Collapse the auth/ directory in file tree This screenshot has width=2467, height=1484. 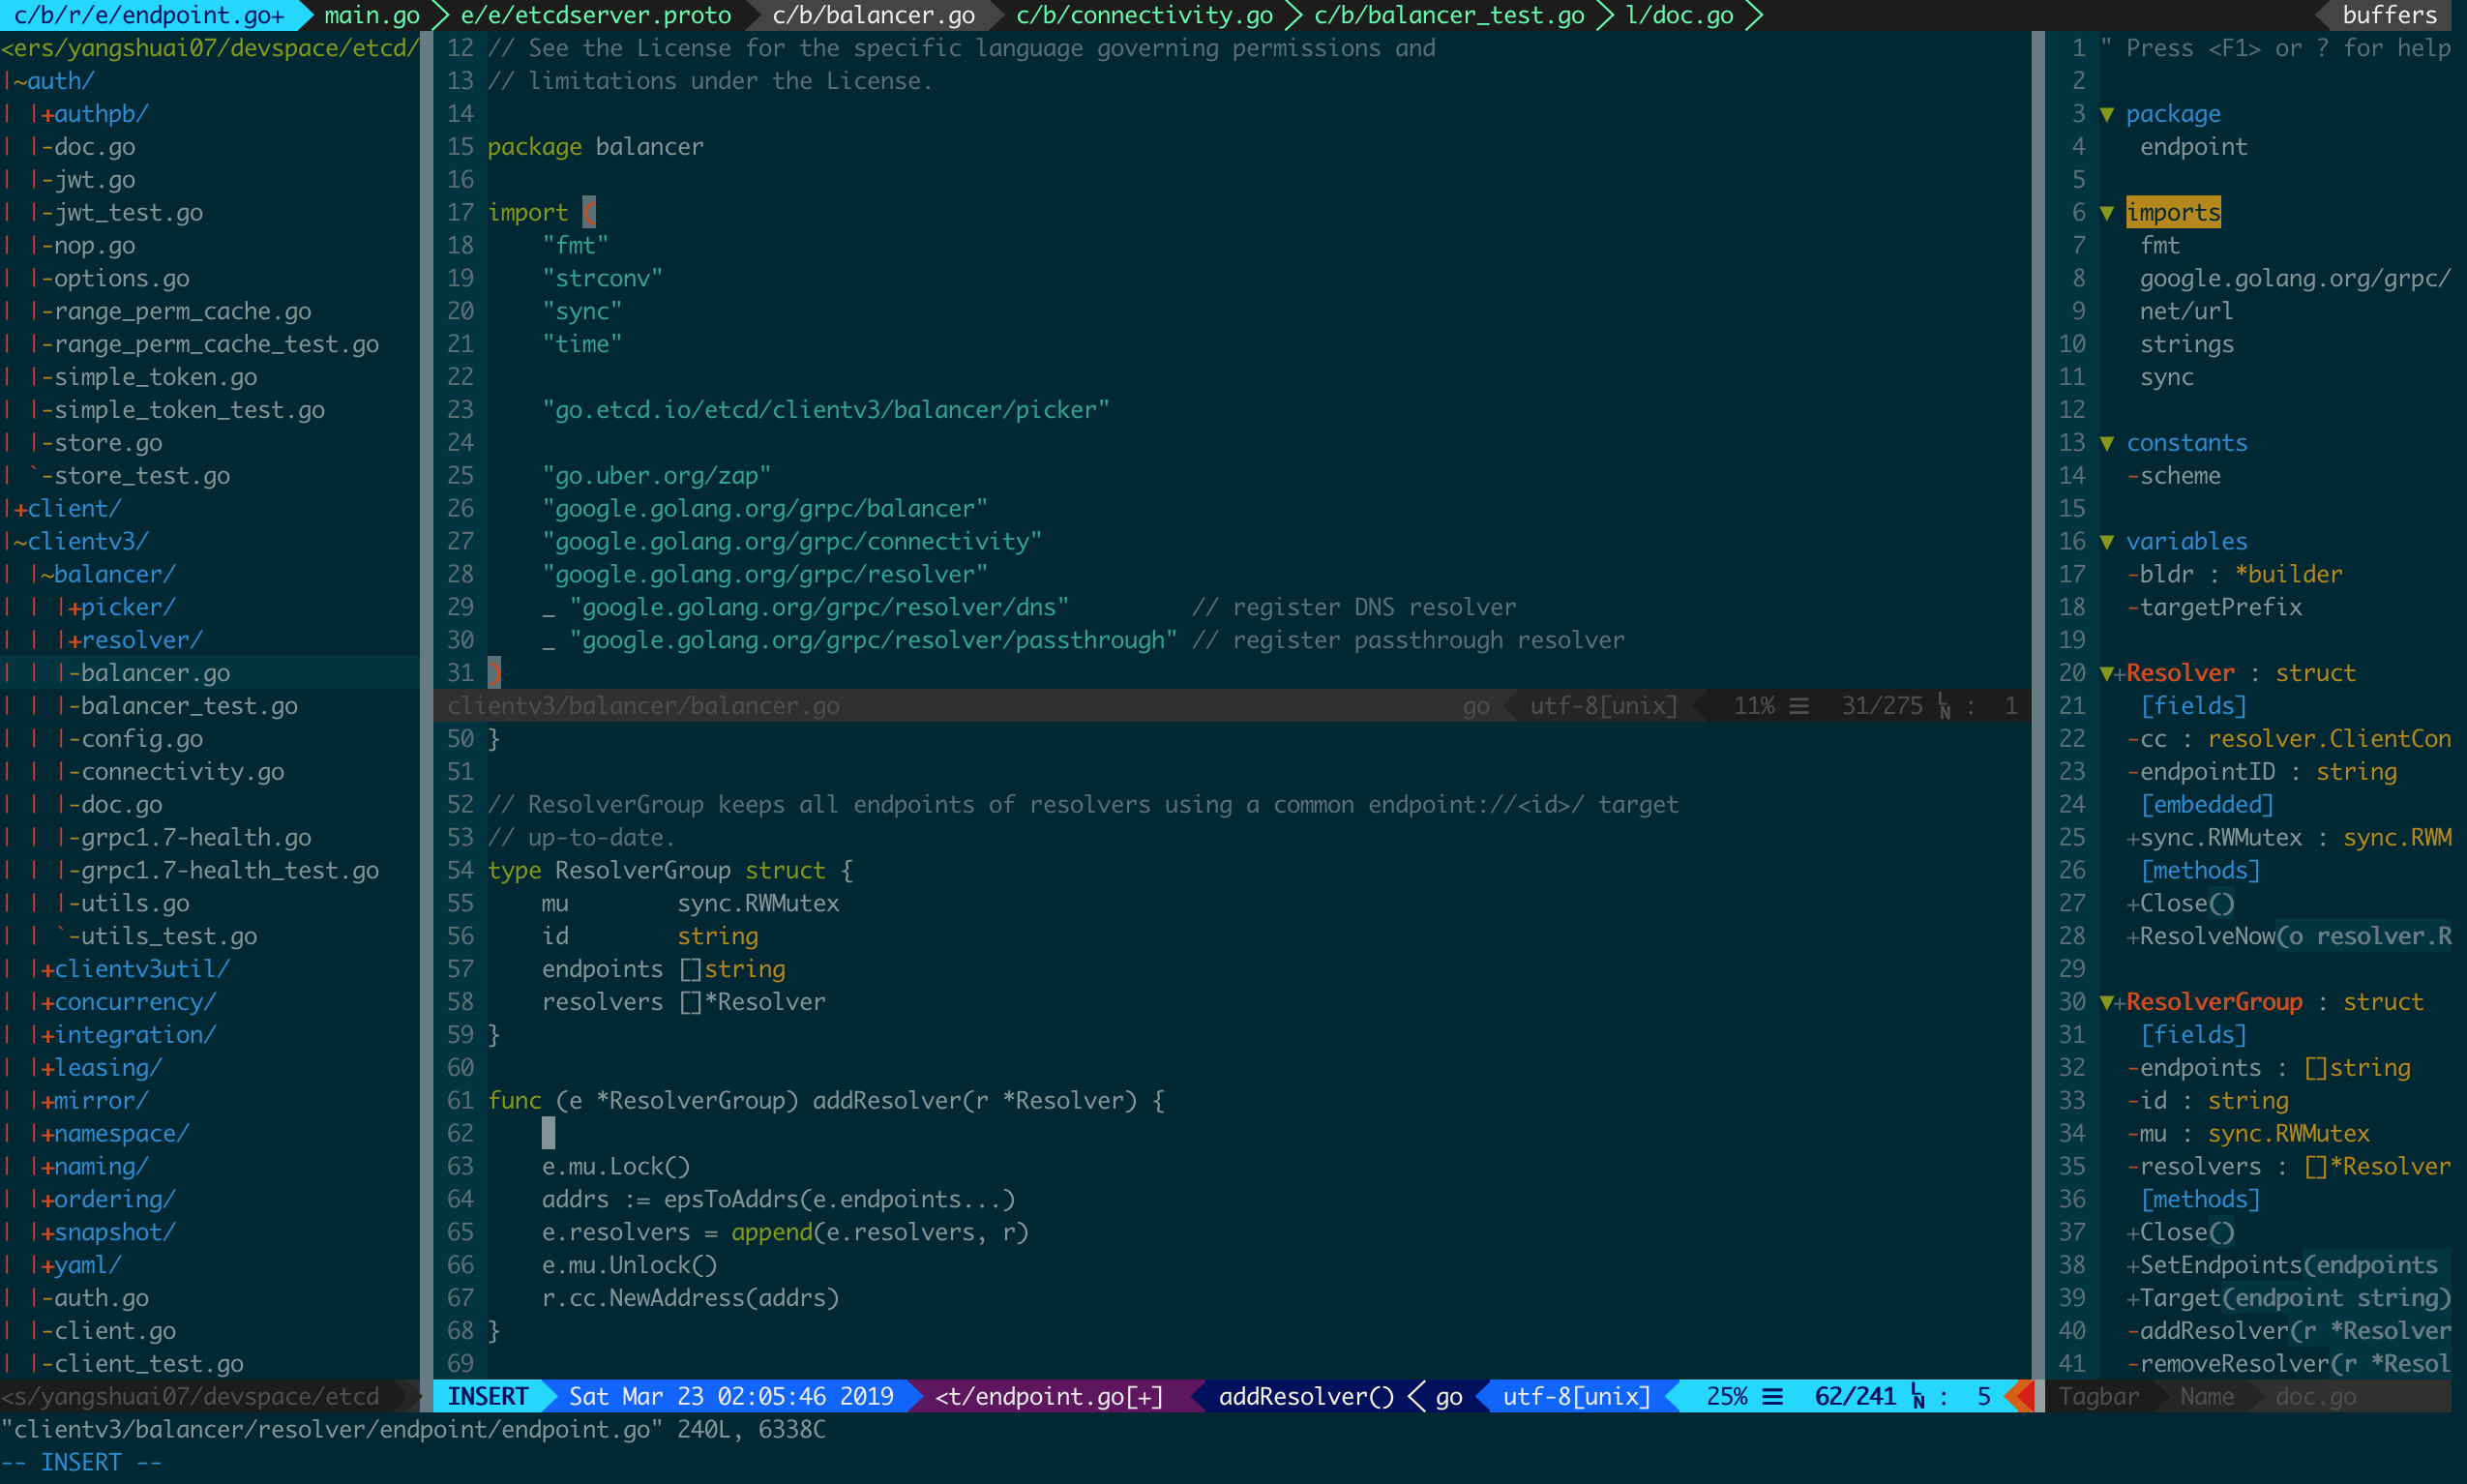pos(52,81)
